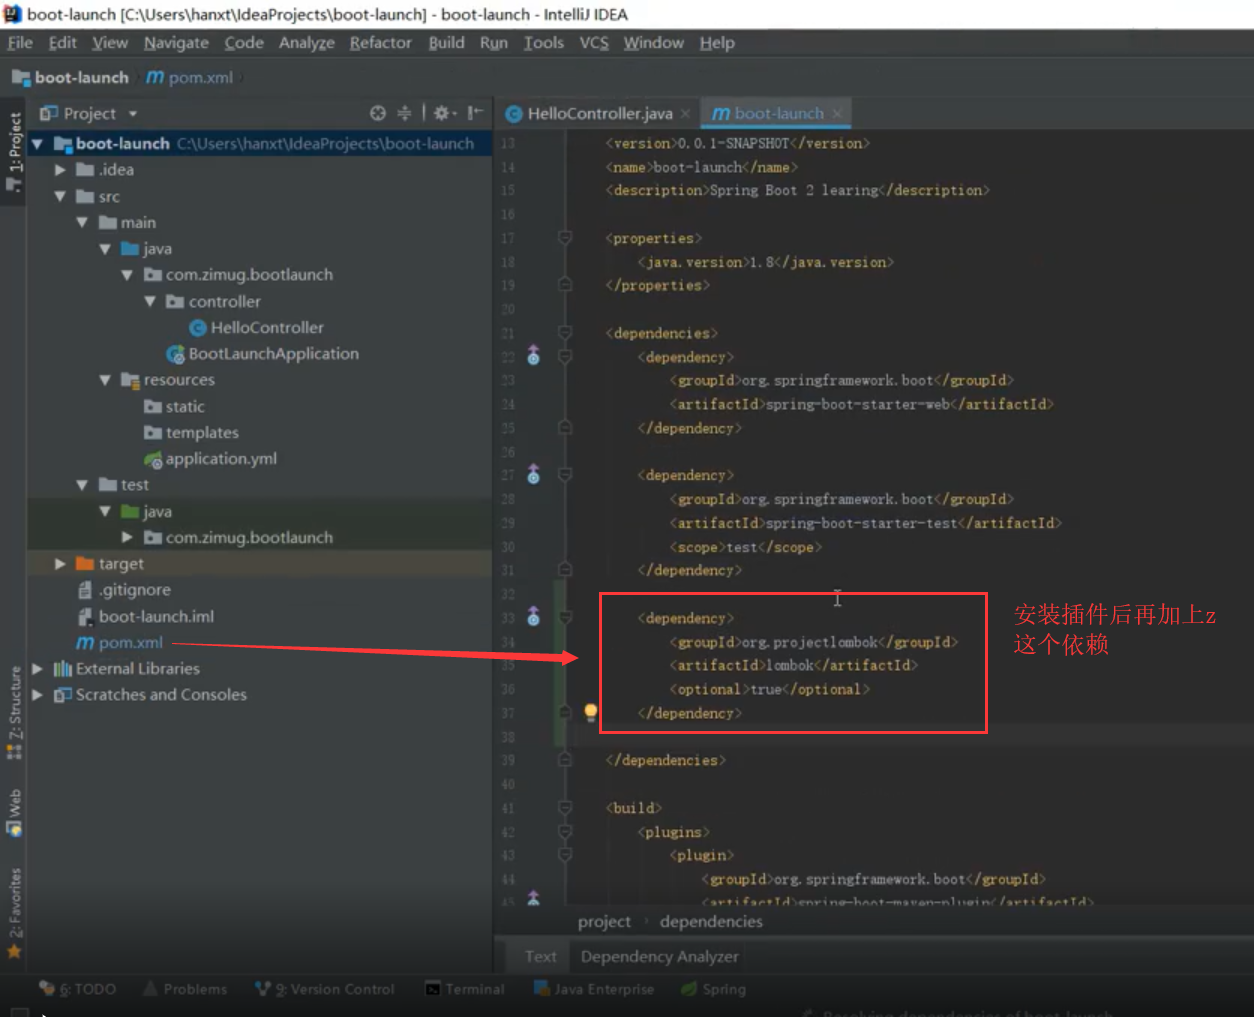The image size is (1254, 1017).
Task: Open the 9: Version Control tool window
Action: click(x=325, y=989)
